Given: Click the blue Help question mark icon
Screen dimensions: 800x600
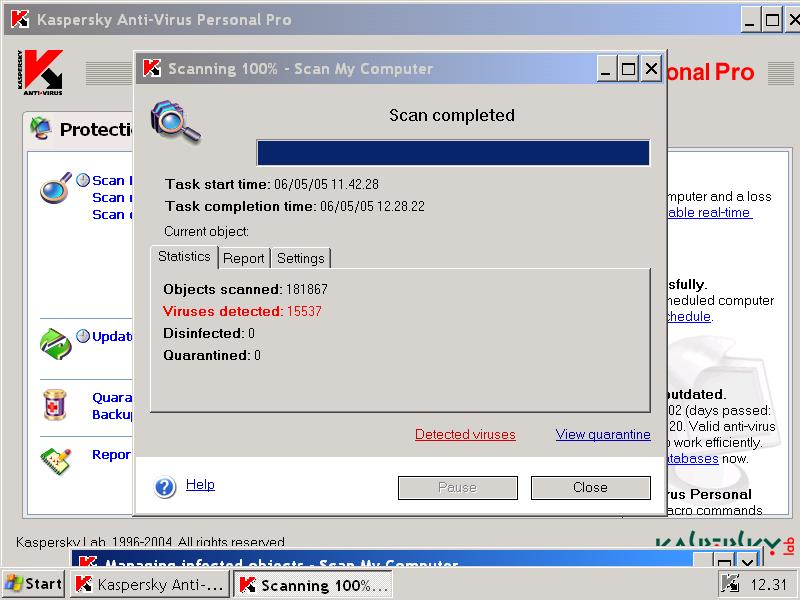Looking at the screenshot, I should click(x=165, y=487).
